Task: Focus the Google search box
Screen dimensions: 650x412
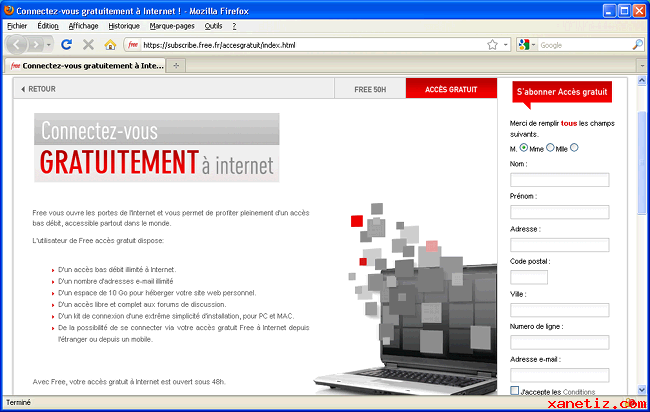Action: pyautogui.click(x=585, y=45)
